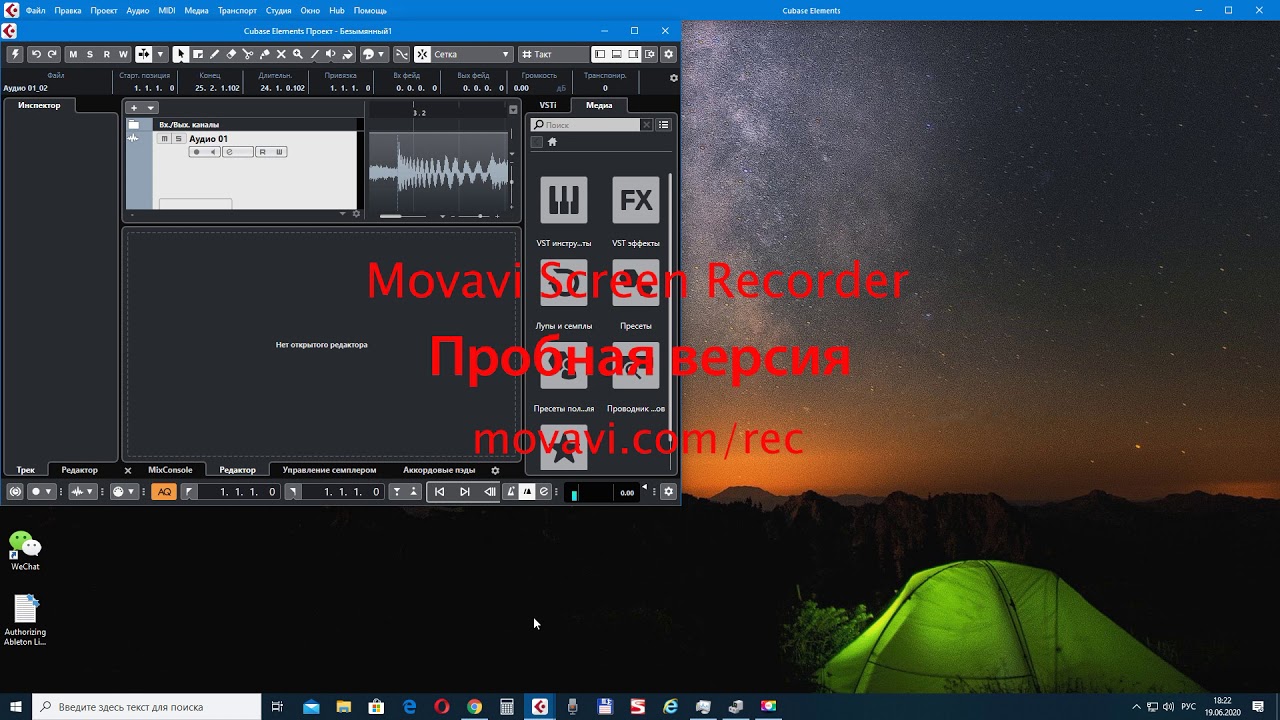1280x720 pixels.
Task: Solo the Аудио 01 track
Action: coord(178,139)
